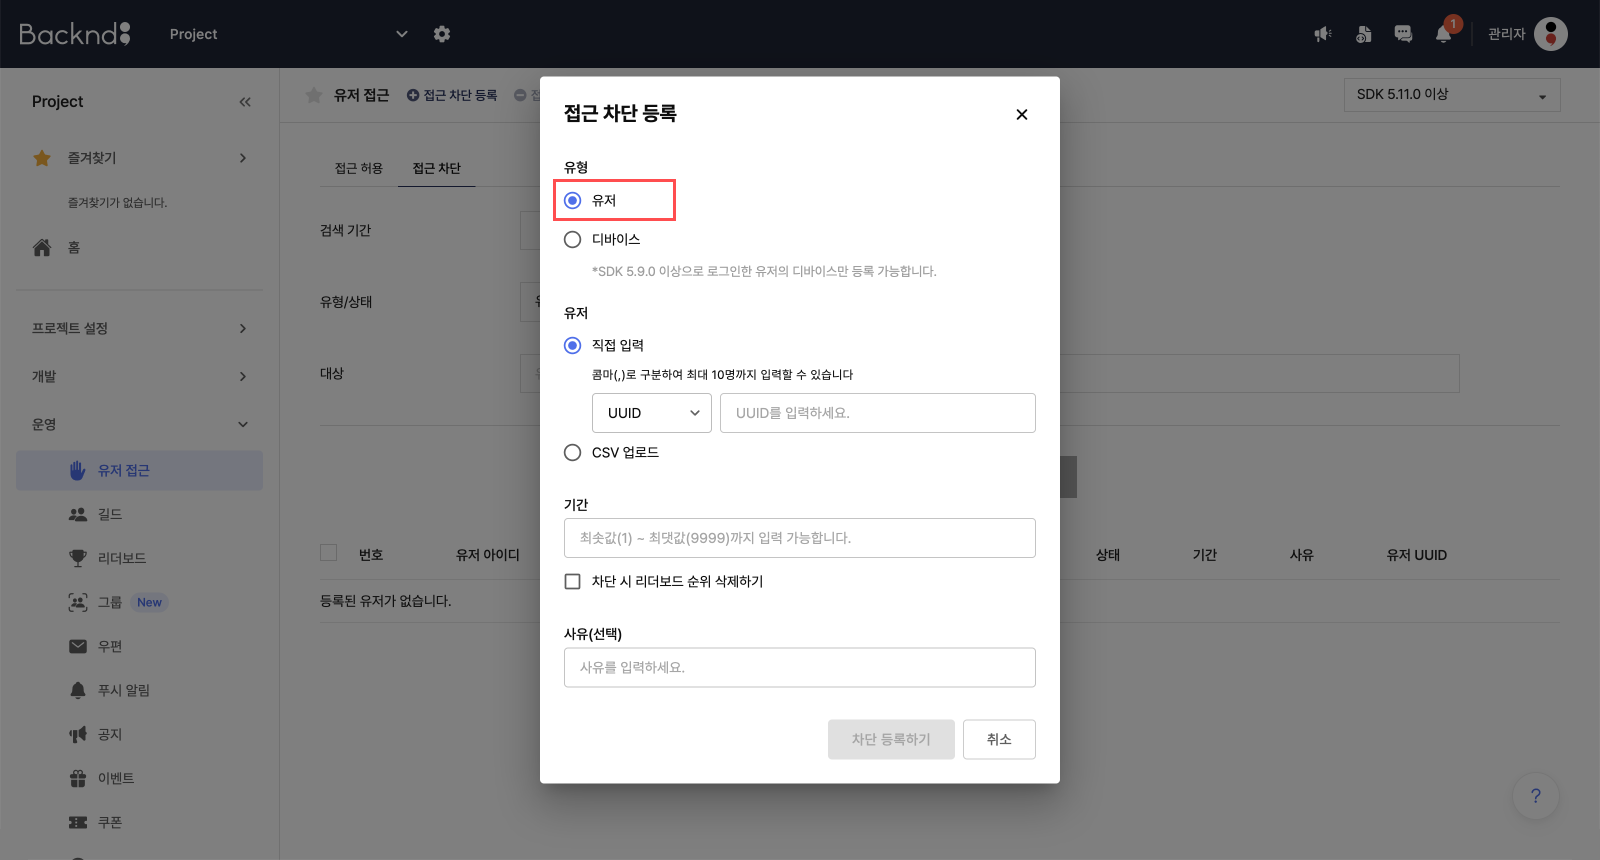
Task: Open project settings gear icon
Action: [x=442, y=34]
